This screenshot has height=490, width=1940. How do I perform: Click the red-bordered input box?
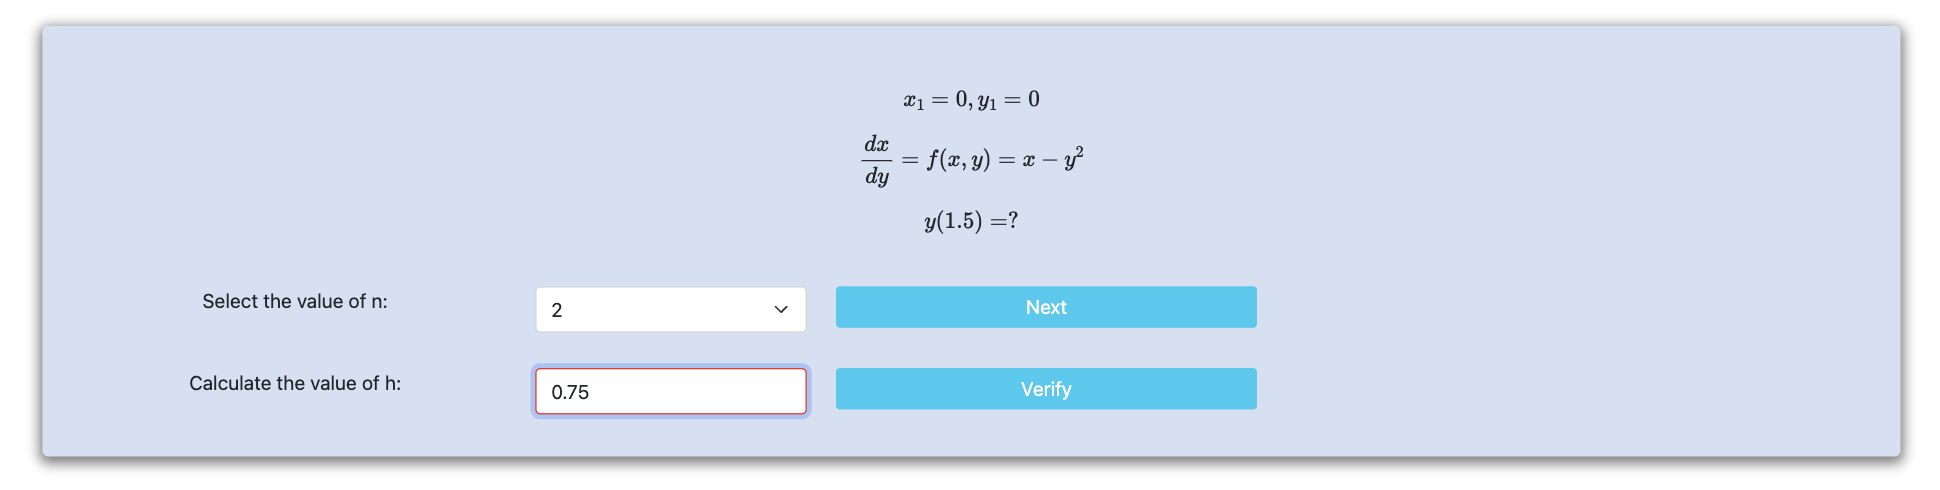tap(670, 391)
